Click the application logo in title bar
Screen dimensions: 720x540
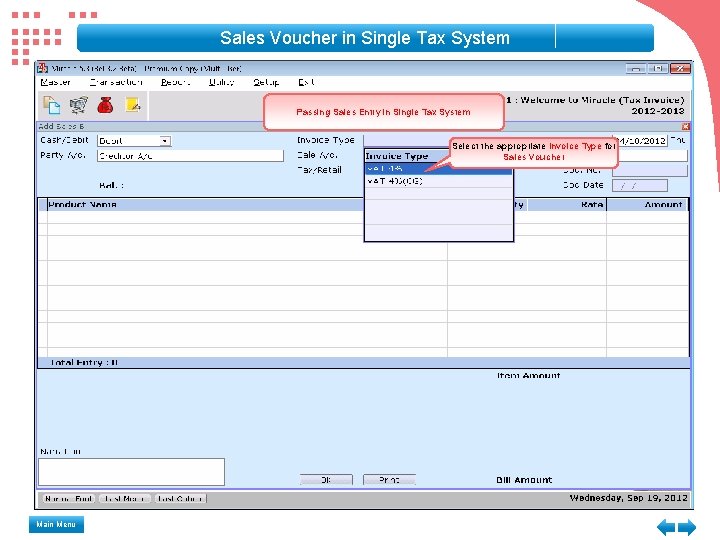(43, 68)
